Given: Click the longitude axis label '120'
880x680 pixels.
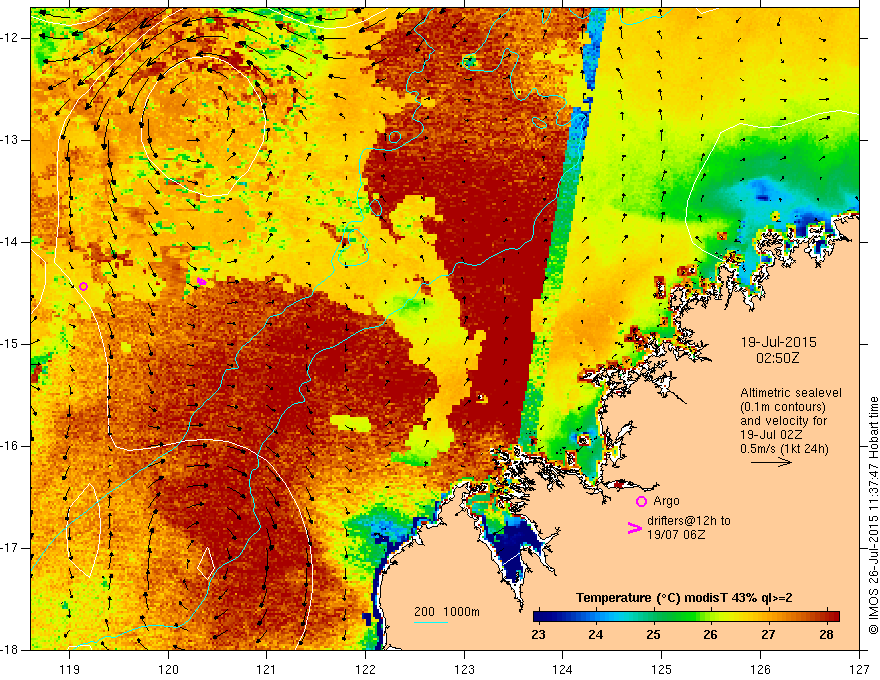Looking at the screenshot, I should click(x=168, y=669).
